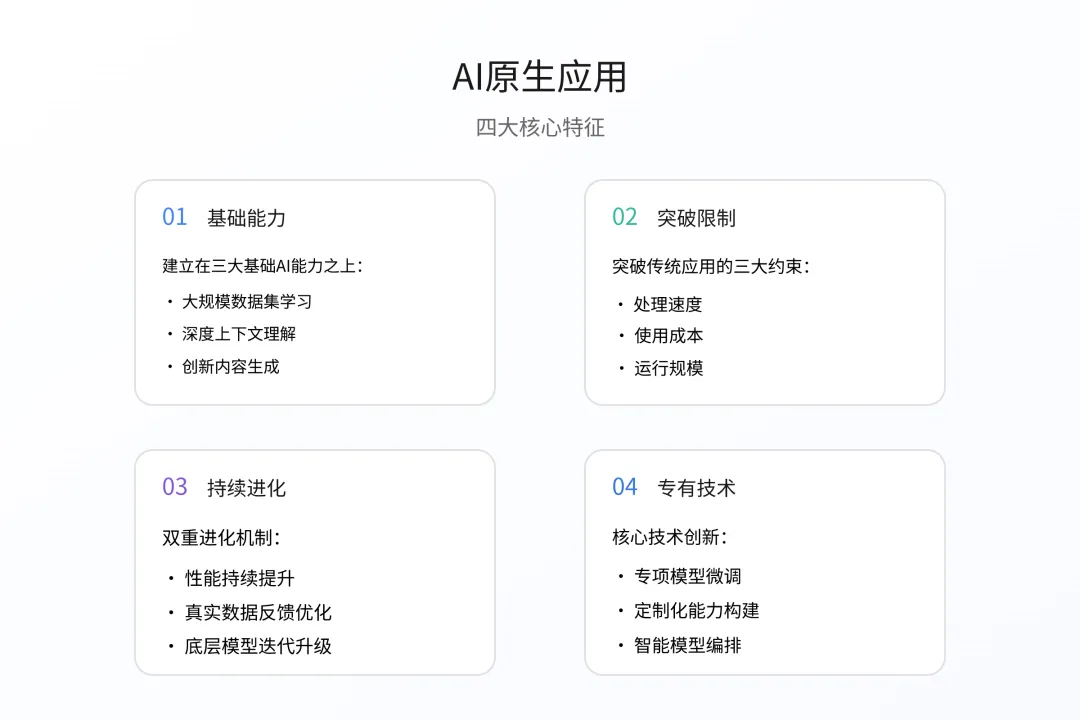Image resolution: width=1080 pixels, height=720 pixels.
Task: Click the text '建立在三大基础AI能力之上:'
Action: click(x=262, y=266)
